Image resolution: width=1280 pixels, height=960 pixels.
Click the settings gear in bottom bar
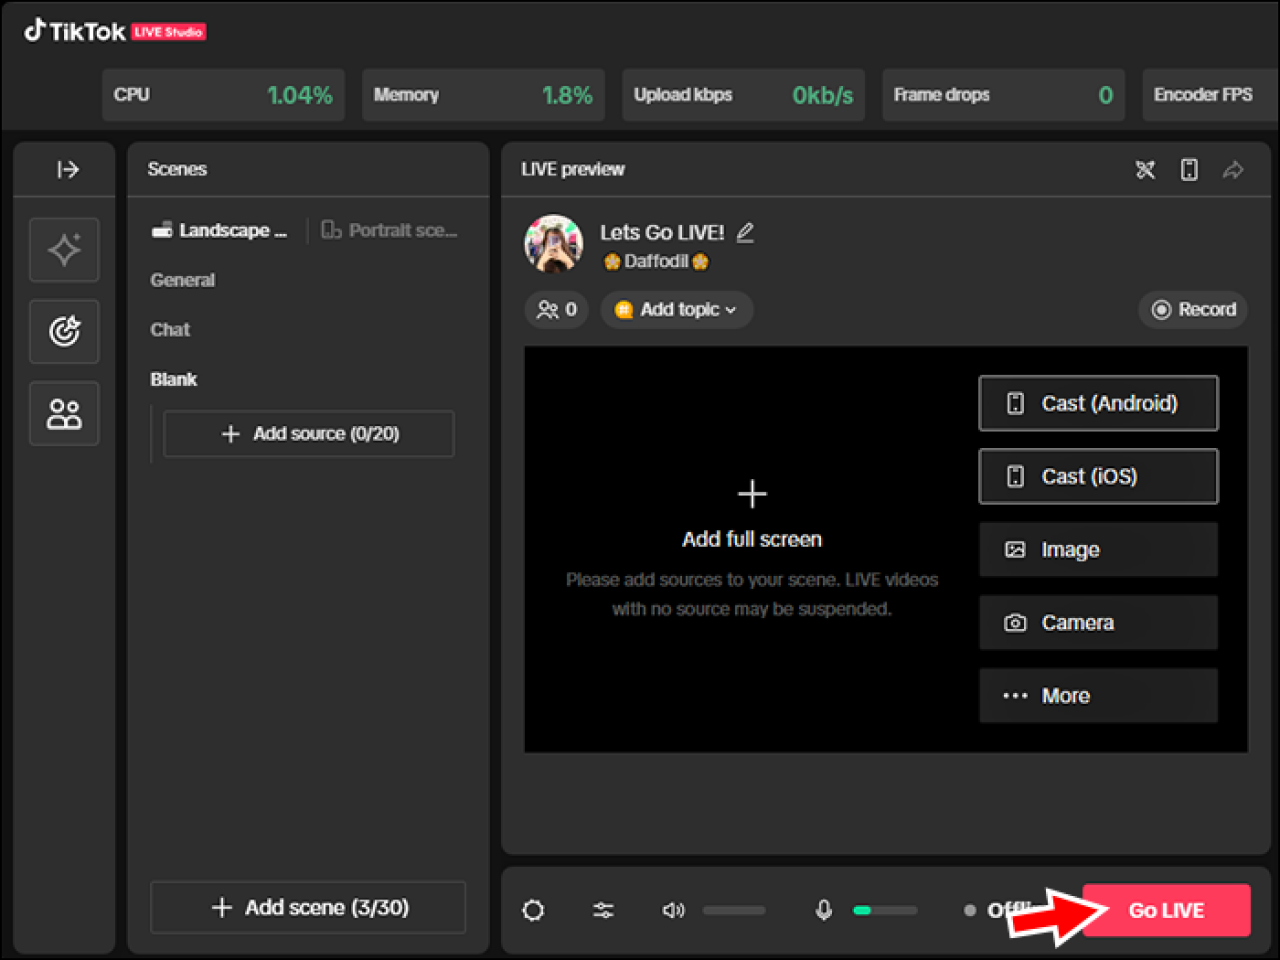pos(533,910)
